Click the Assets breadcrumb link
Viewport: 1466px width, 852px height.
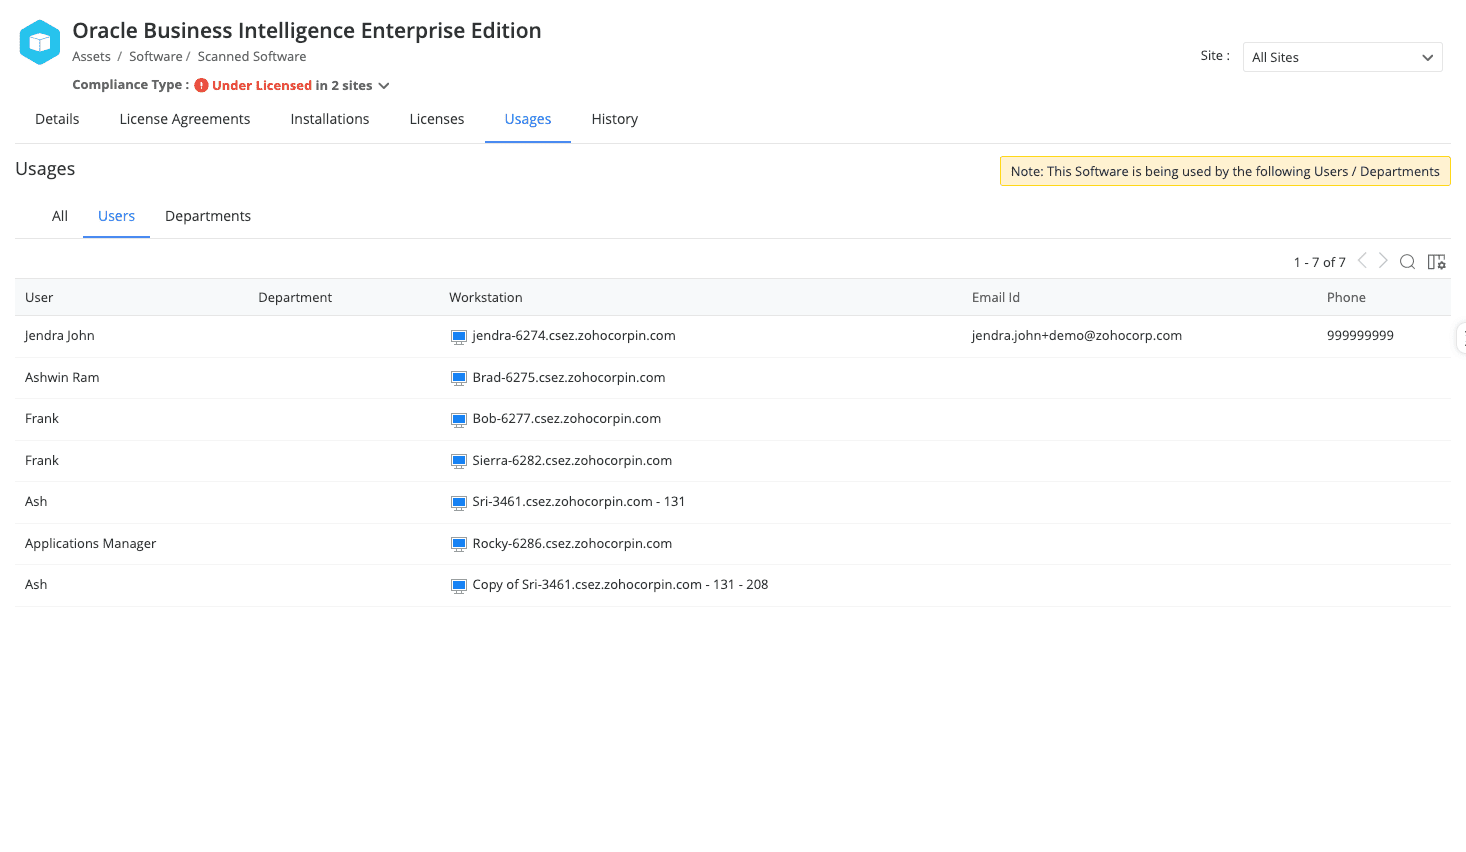pyautogui.click(x=91, y=57)
